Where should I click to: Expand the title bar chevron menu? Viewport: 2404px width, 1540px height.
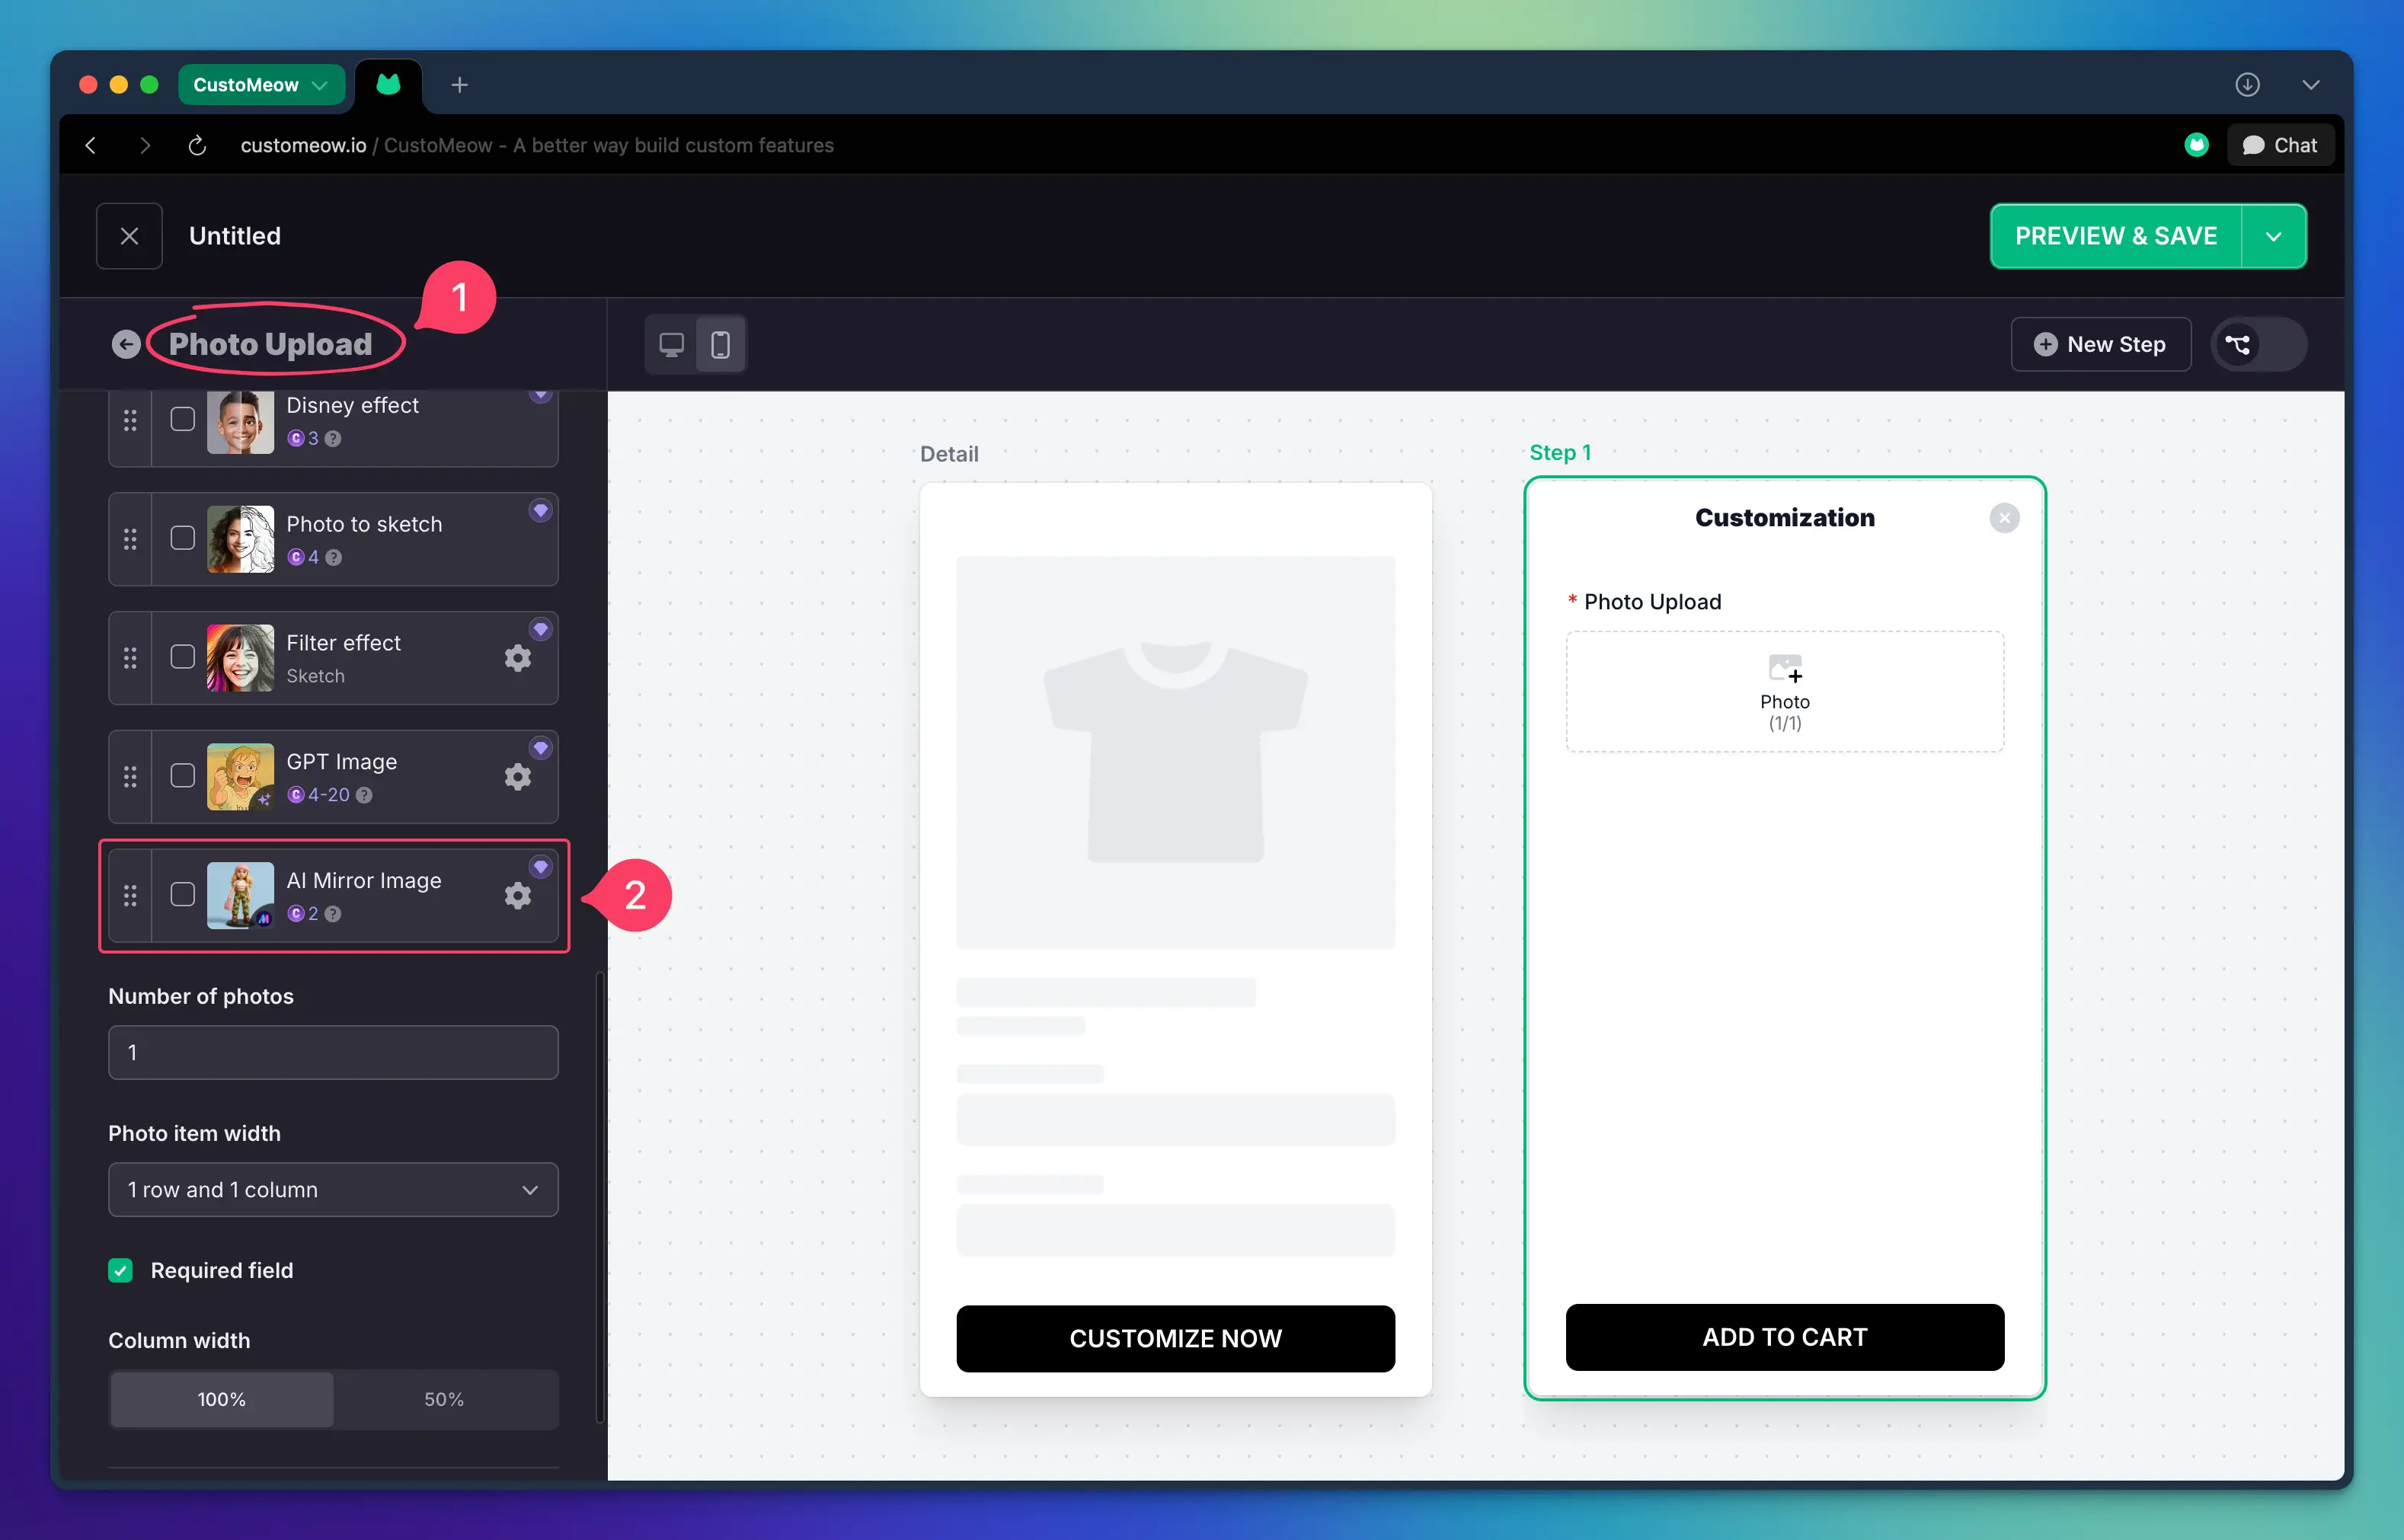tap(2310, 85)
